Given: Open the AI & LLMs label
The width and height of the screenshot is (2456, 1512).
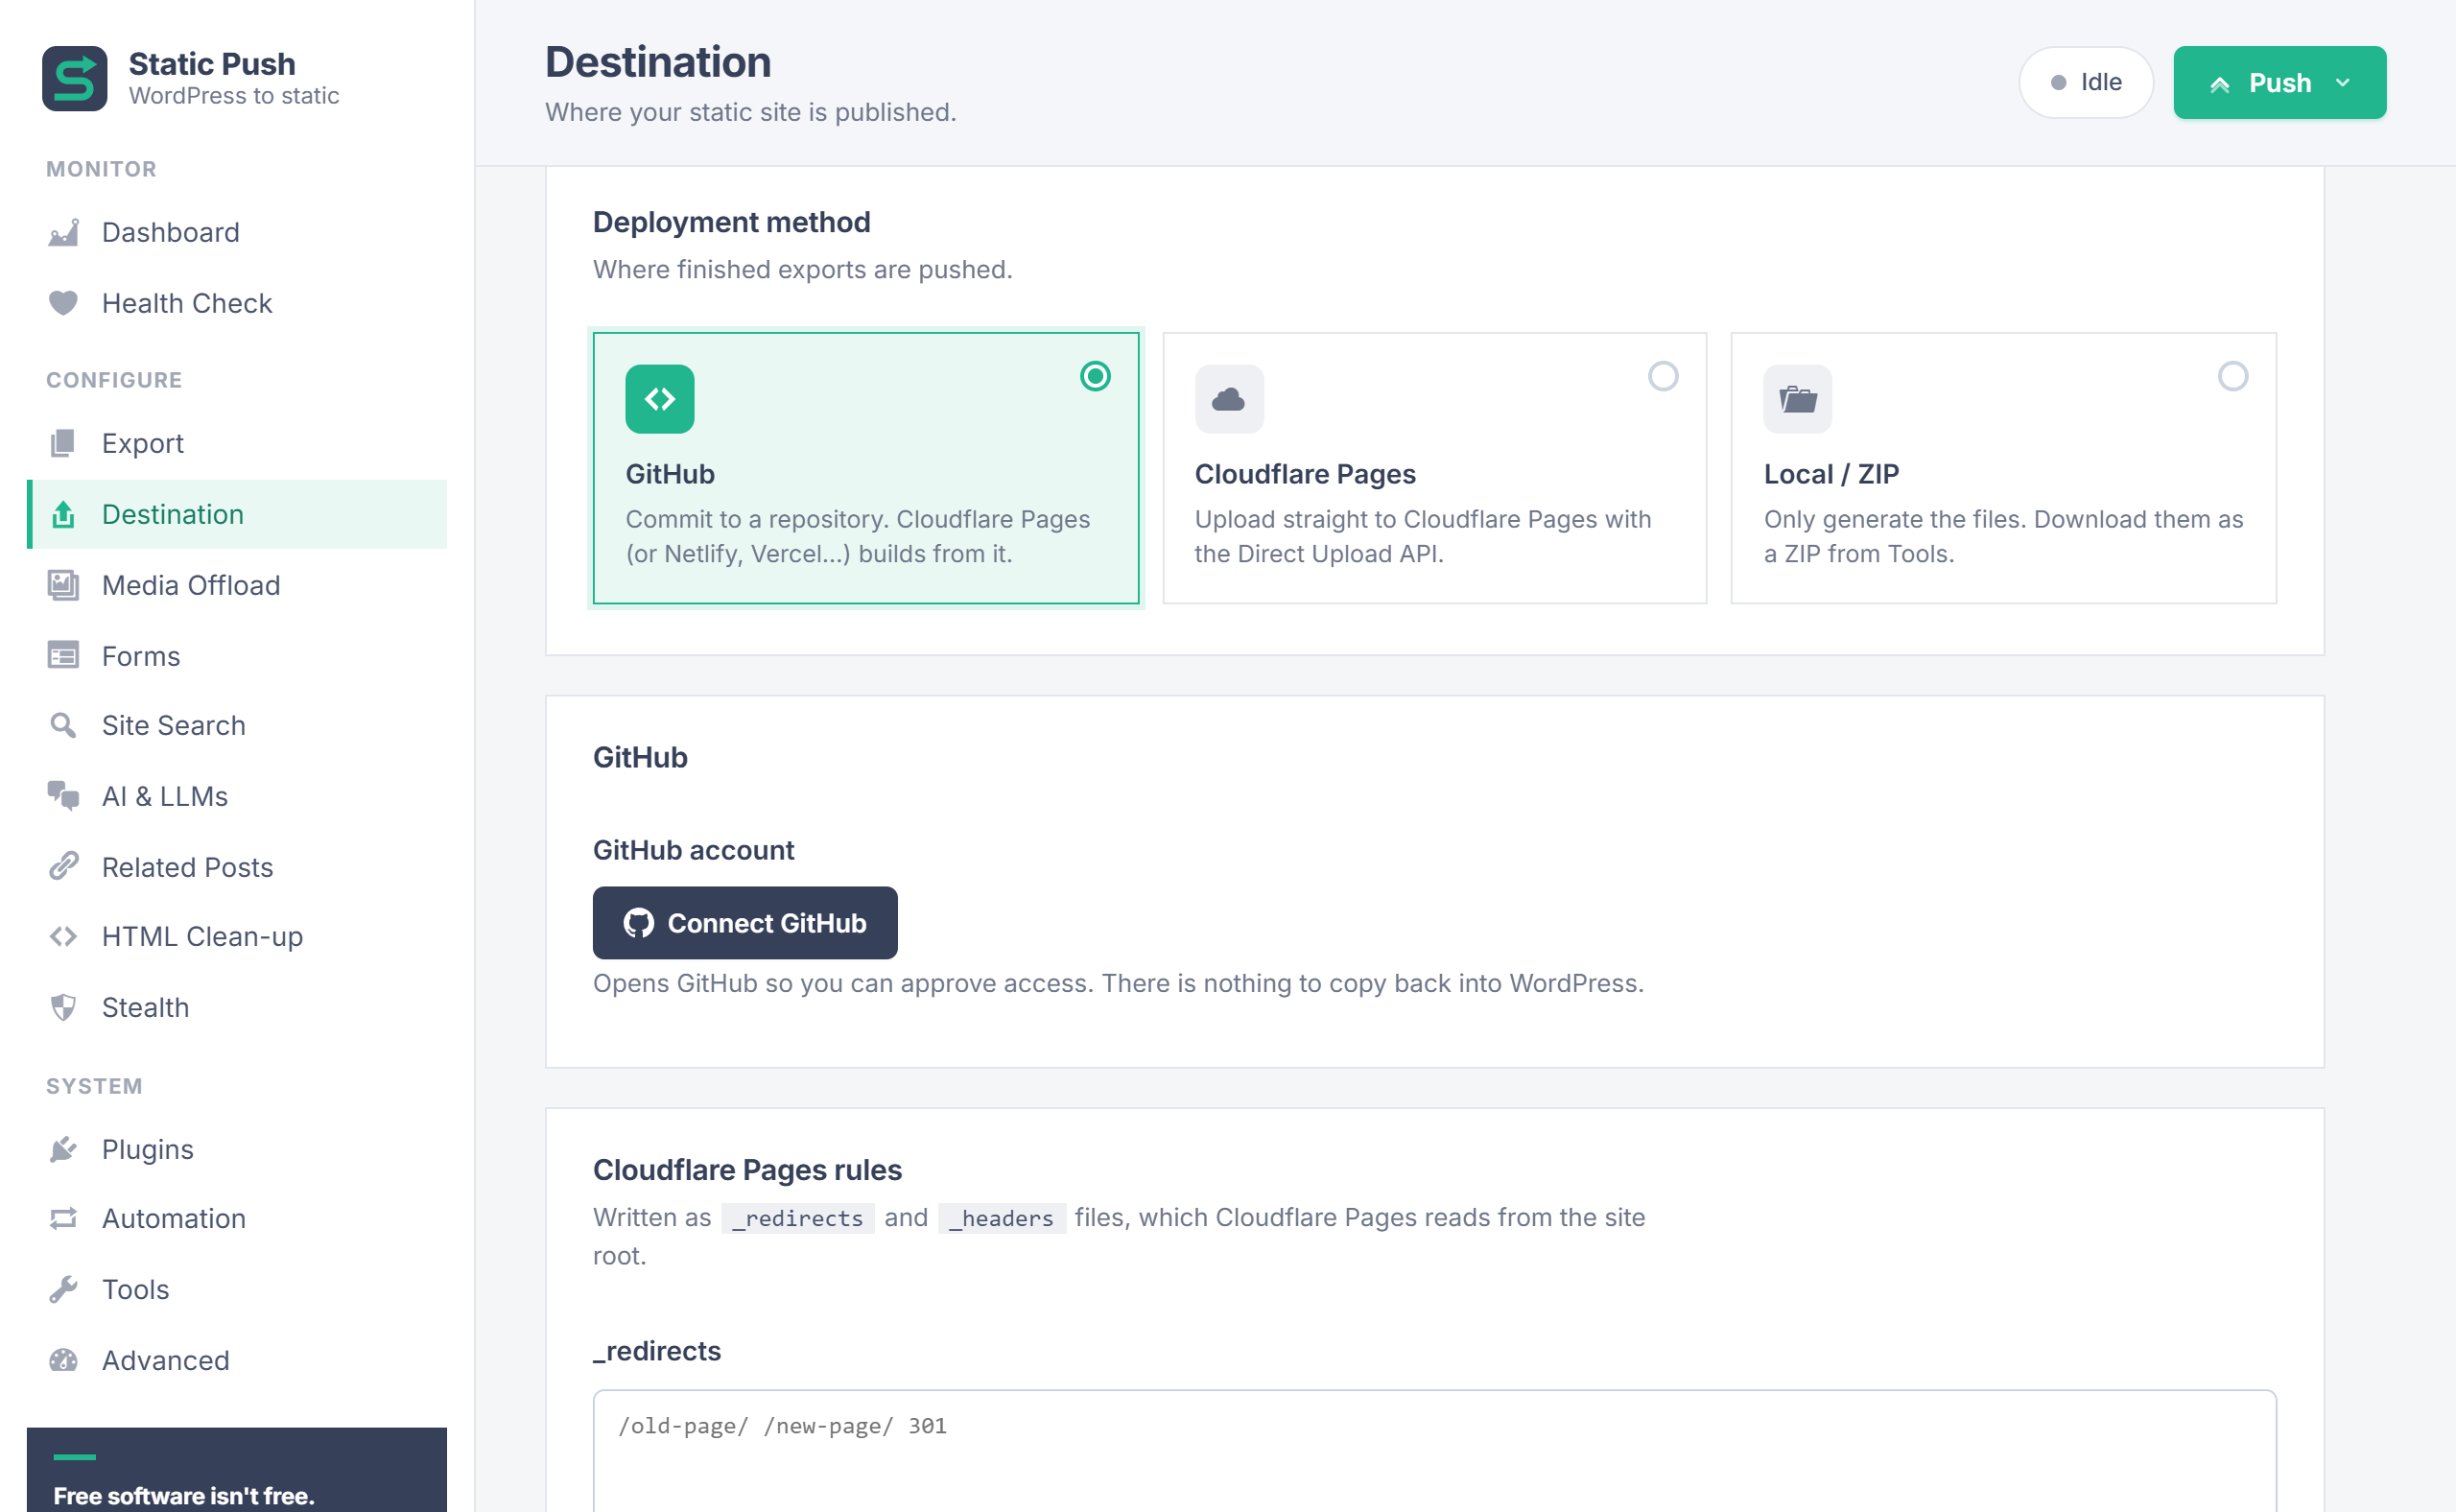Looking at the screenshot, I should tap(165, 796).
